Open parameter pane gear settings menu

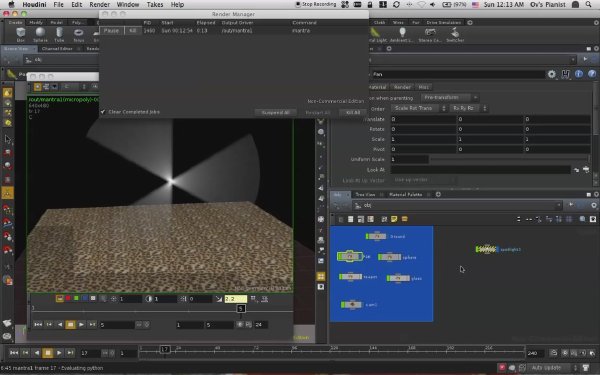(551, 74)
